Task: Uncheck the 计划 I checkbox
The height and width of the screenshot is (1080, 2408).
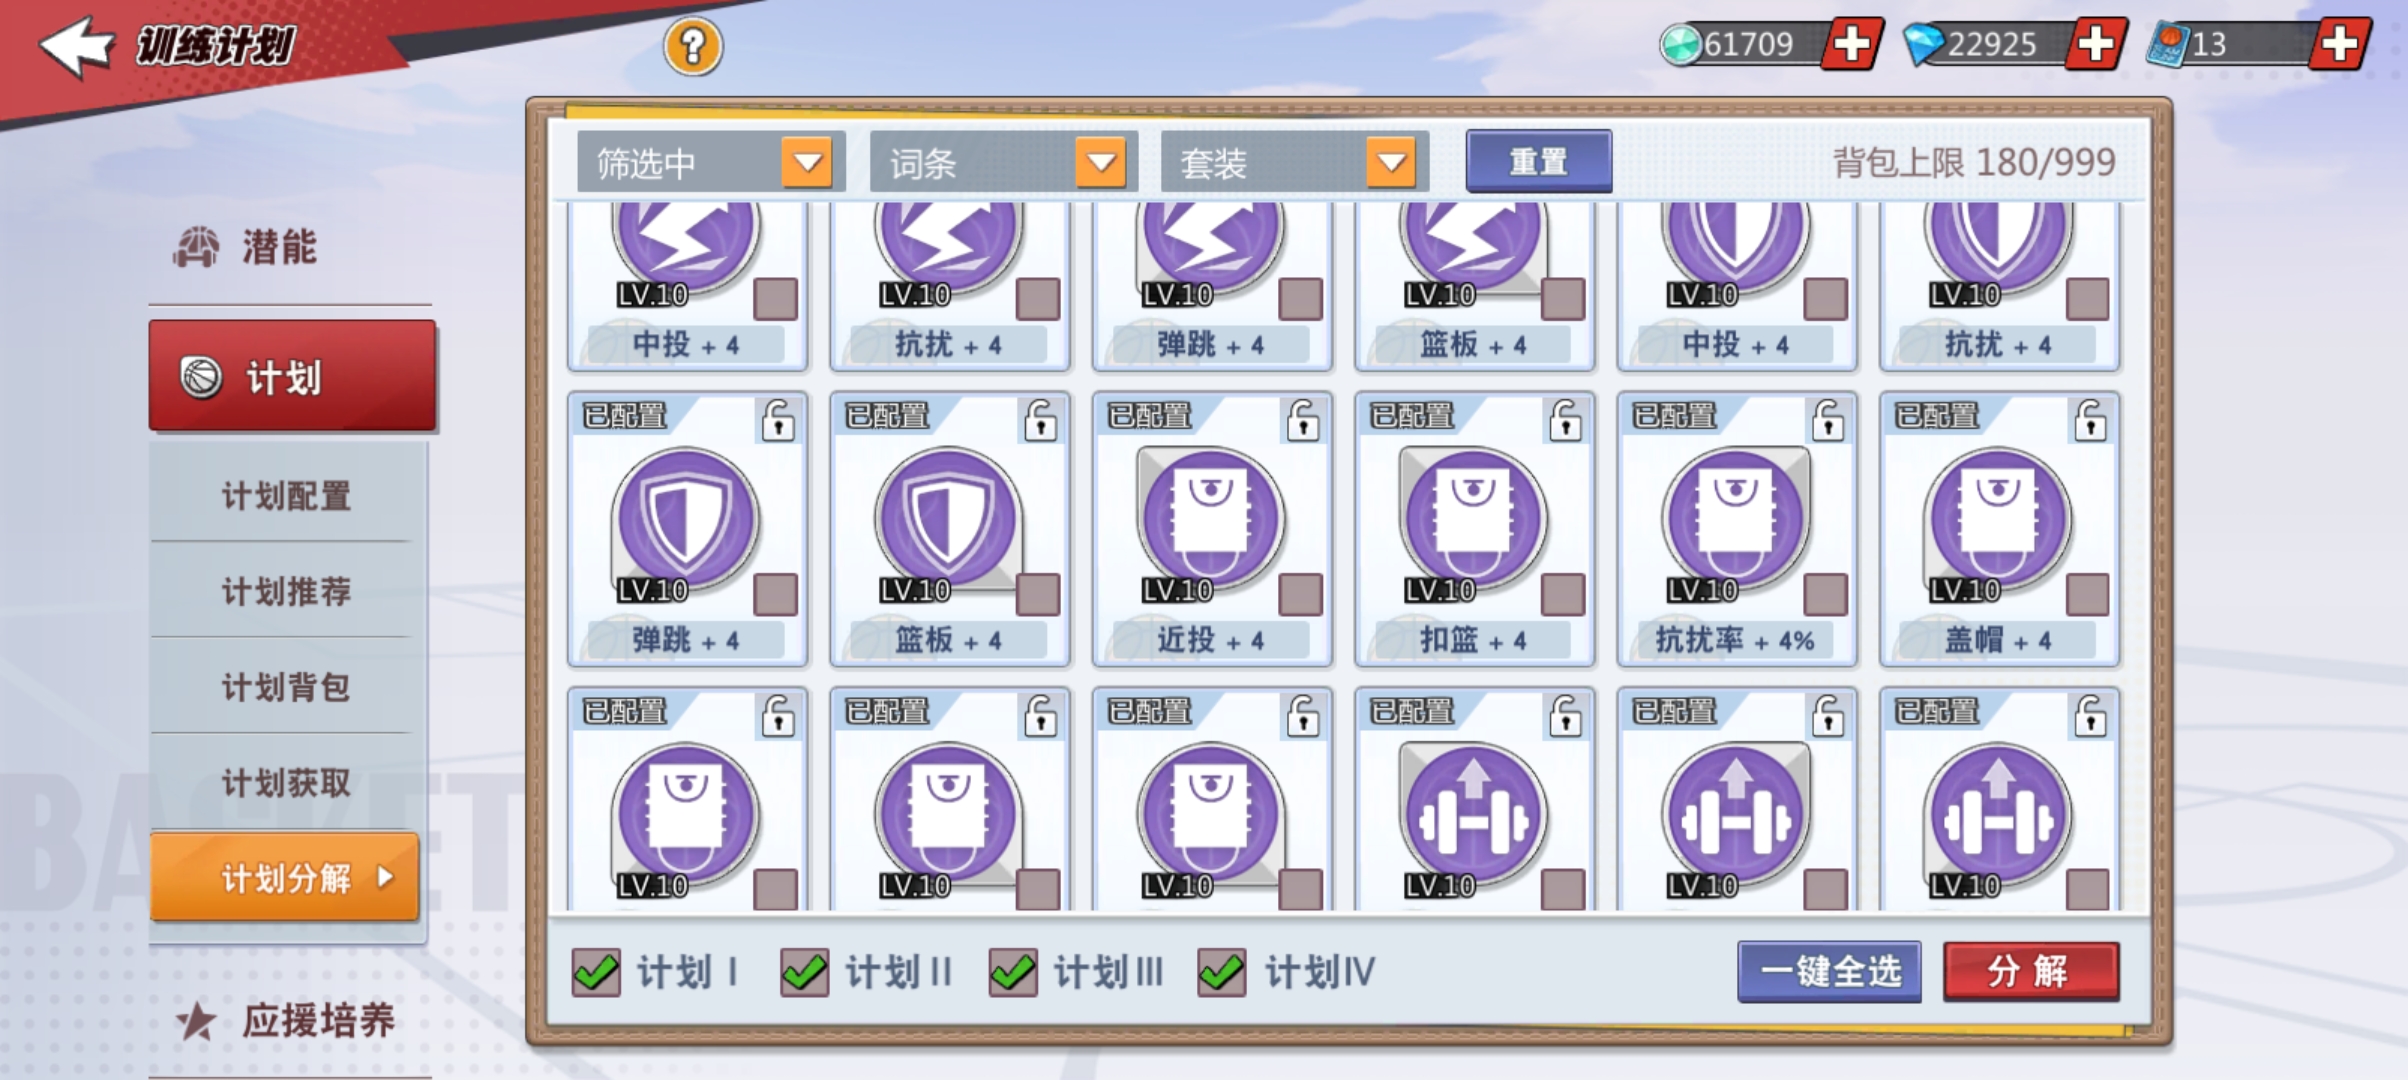Action: click(596, 972)
